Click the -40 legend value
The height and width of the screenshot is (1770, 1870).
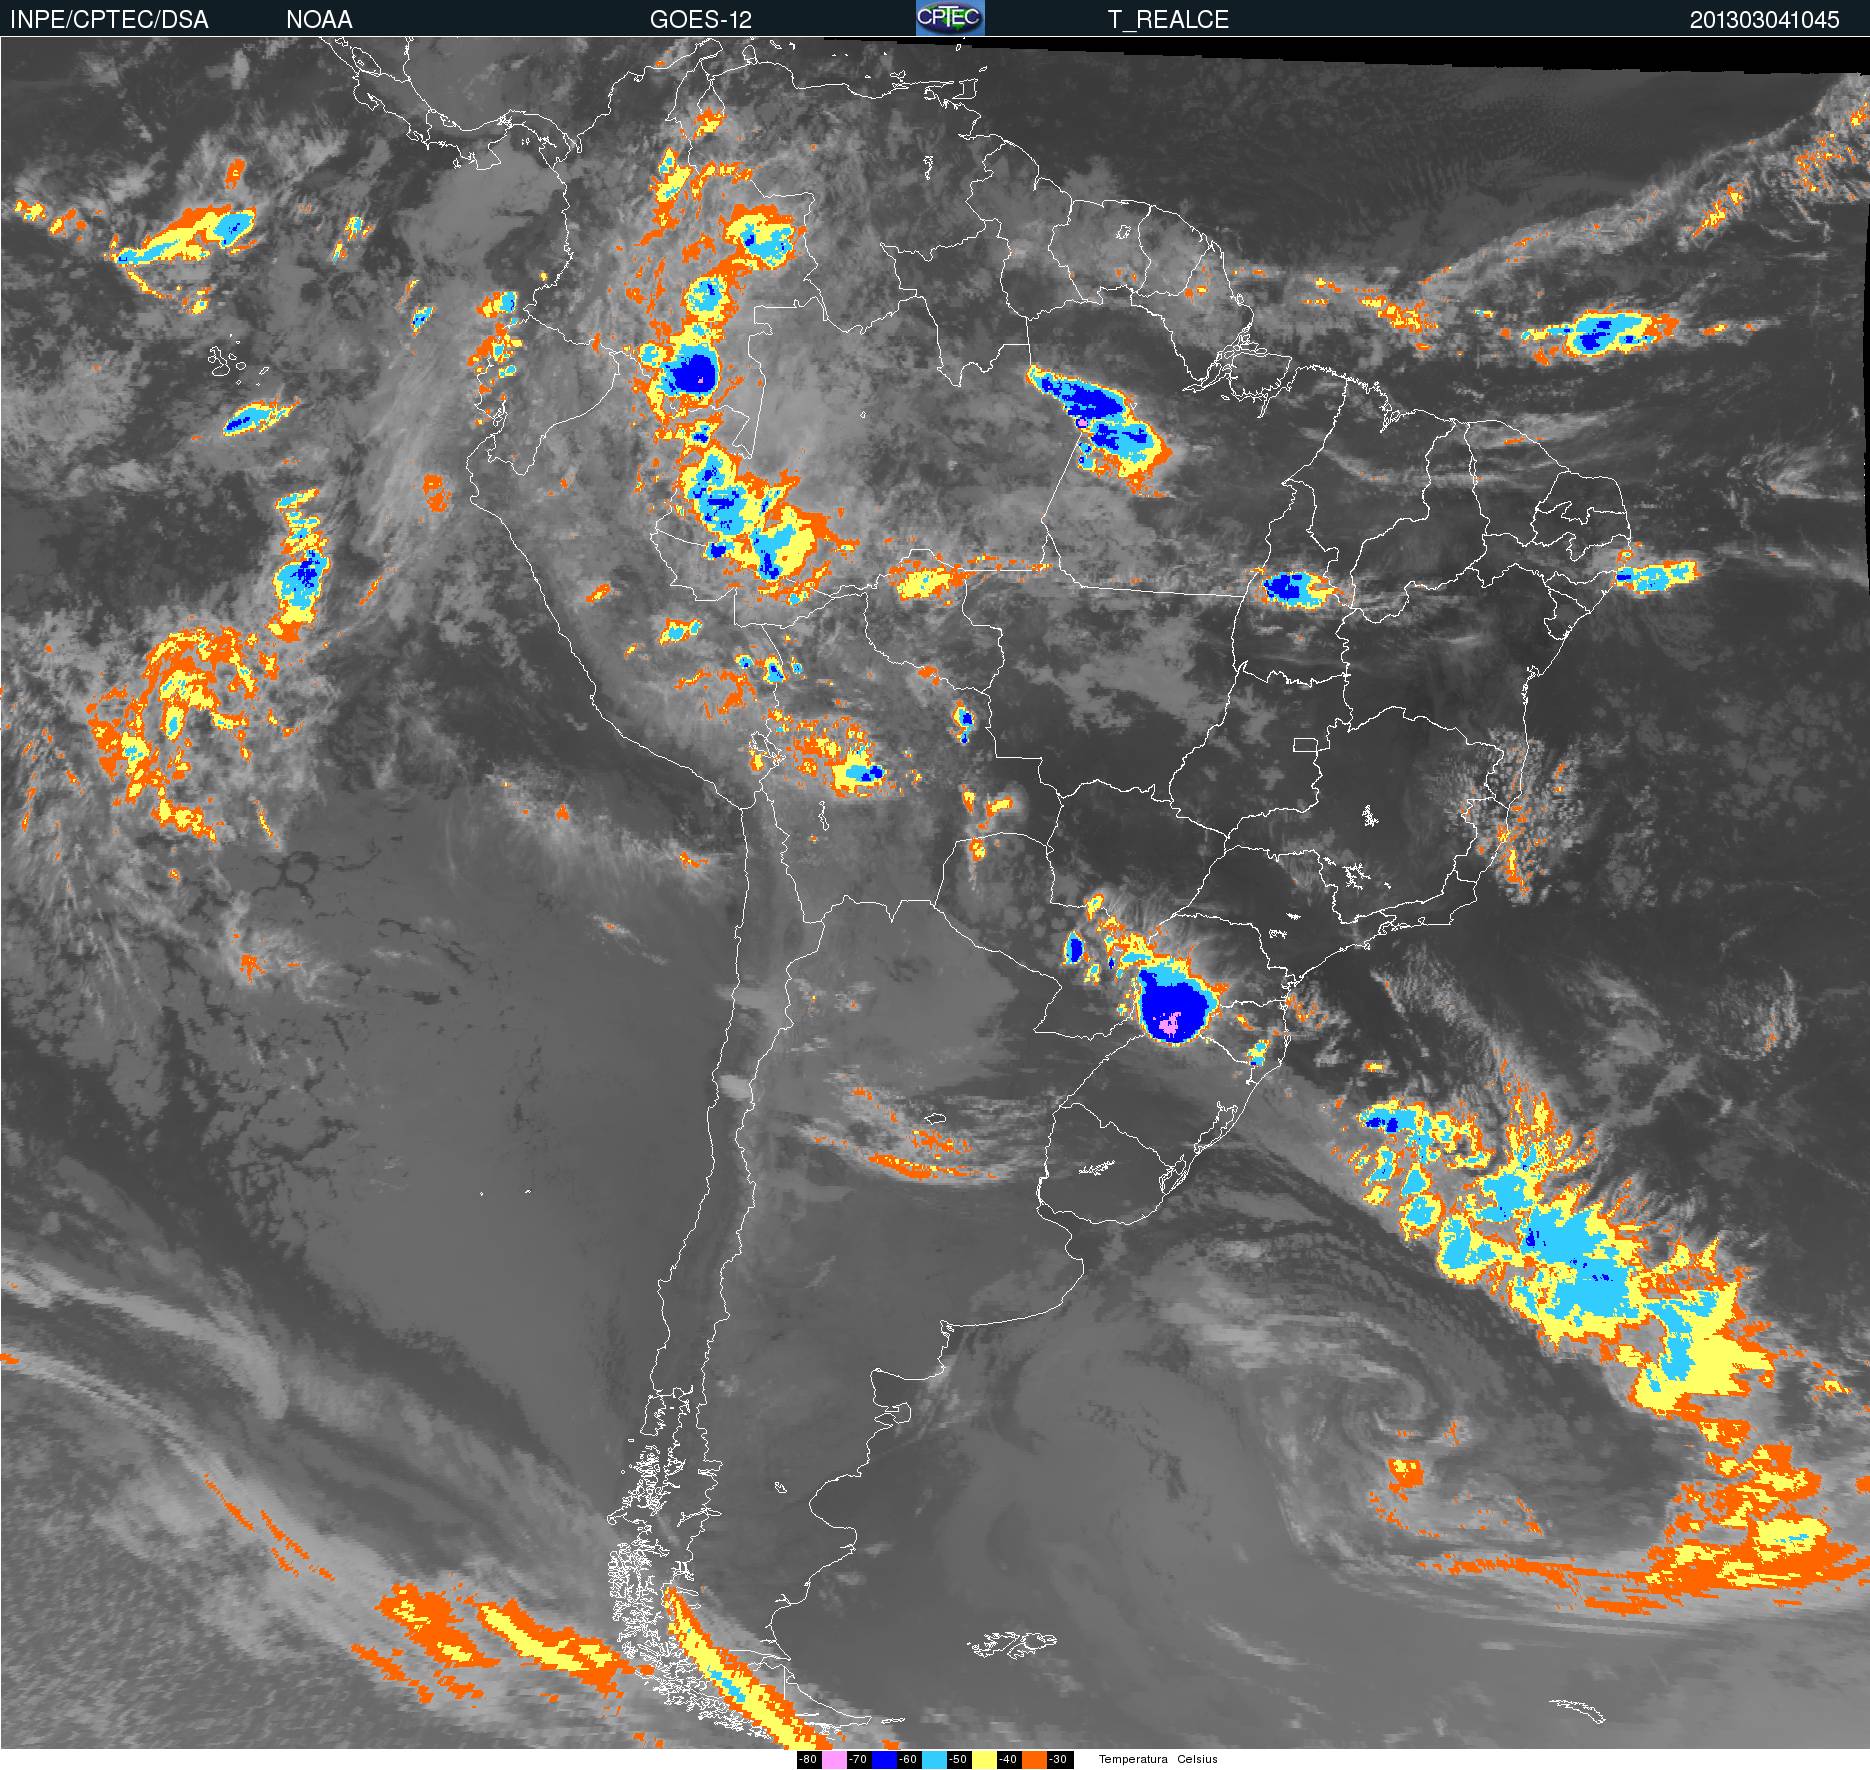click(x=1008, y=1760)
